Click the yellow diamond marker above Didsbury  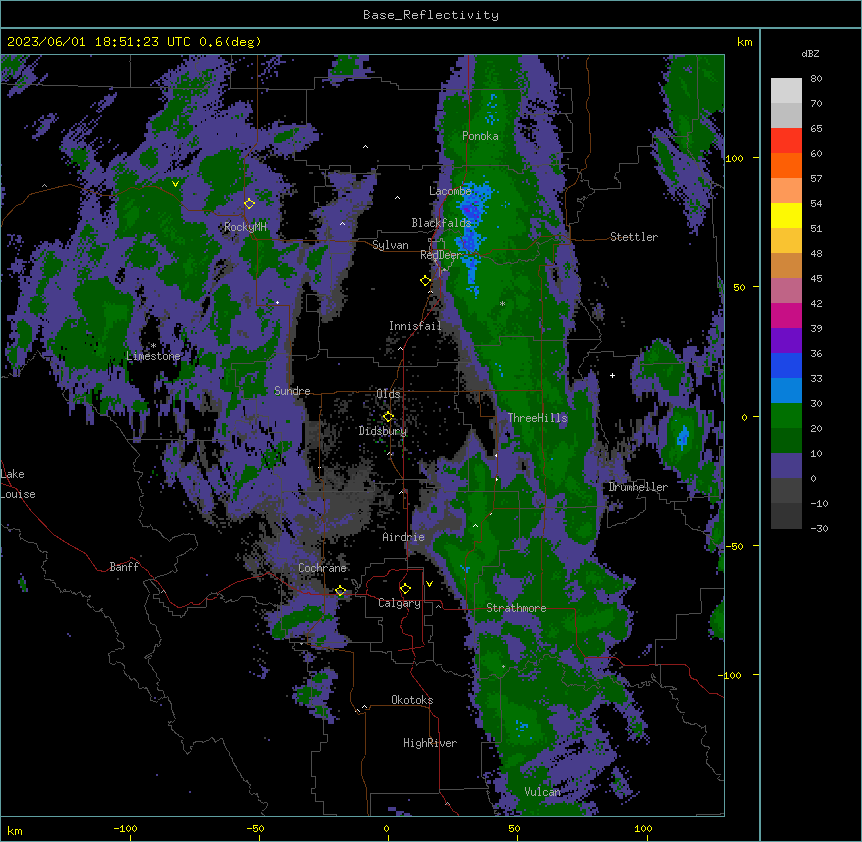coord(389,417)
